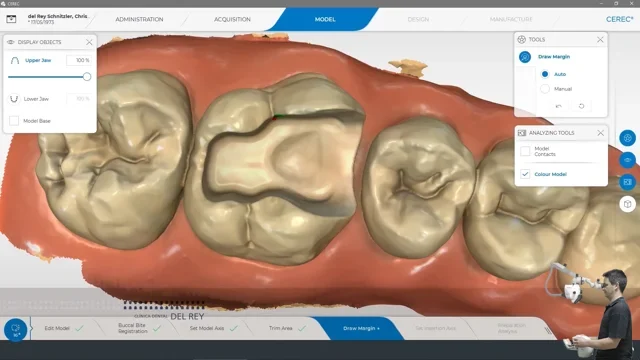Select the Draw Margin tool icon
This screenshot has height=360, width=640.
525,57
